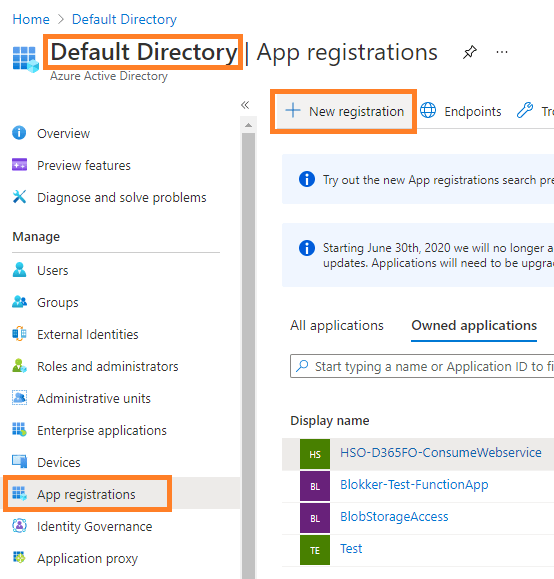Image resolution: width=554 pixels, height=579 pixels.
Task: Click the search preview info banner
Action: [x=418, y=179]
